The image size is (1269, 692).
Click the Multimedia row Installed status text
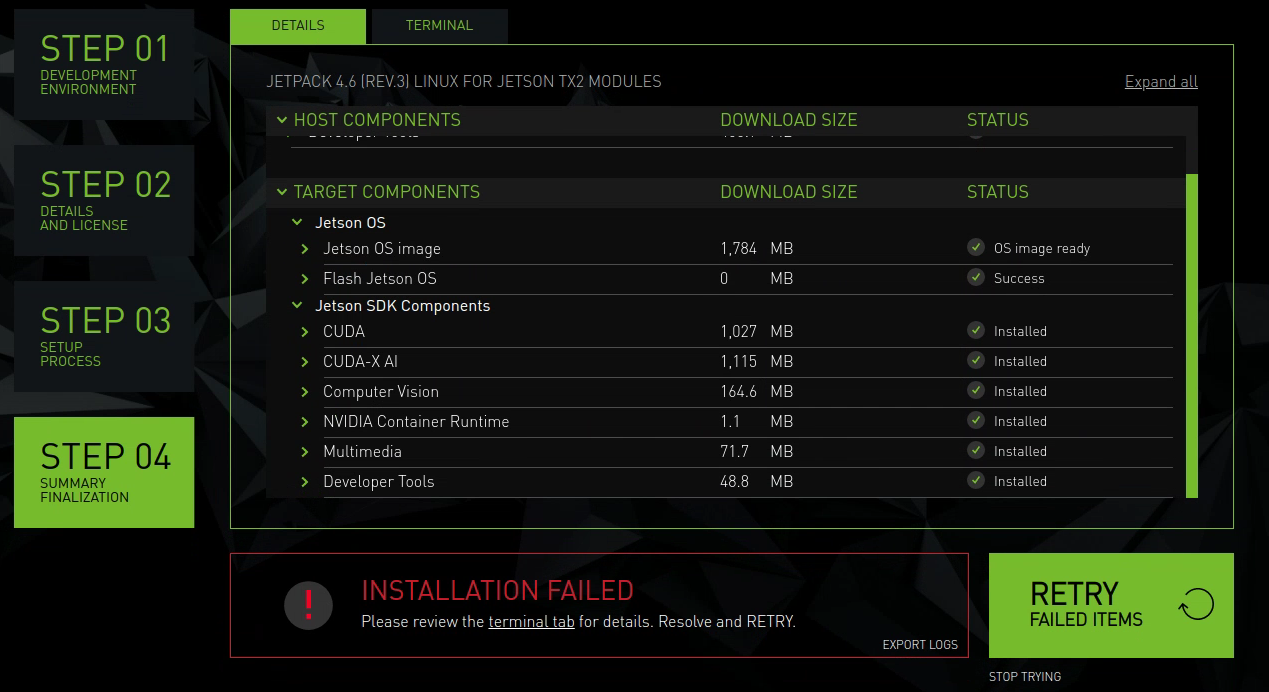pos(1020,451)
